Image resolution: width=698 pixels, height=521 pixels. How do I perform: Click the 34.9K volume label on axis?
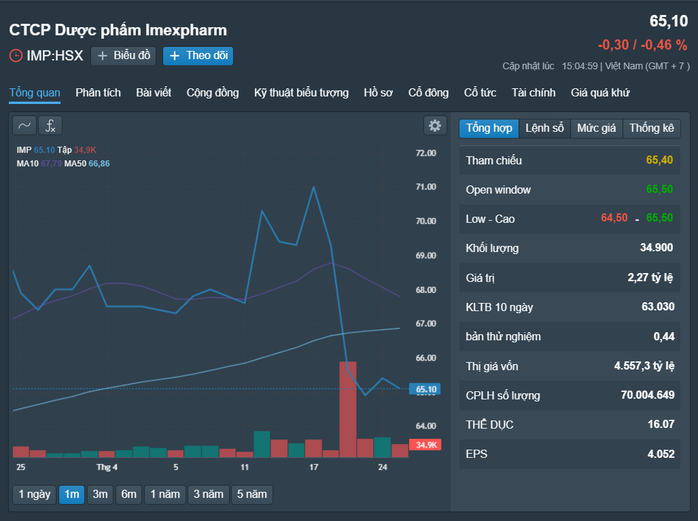(x=425, y=445)
